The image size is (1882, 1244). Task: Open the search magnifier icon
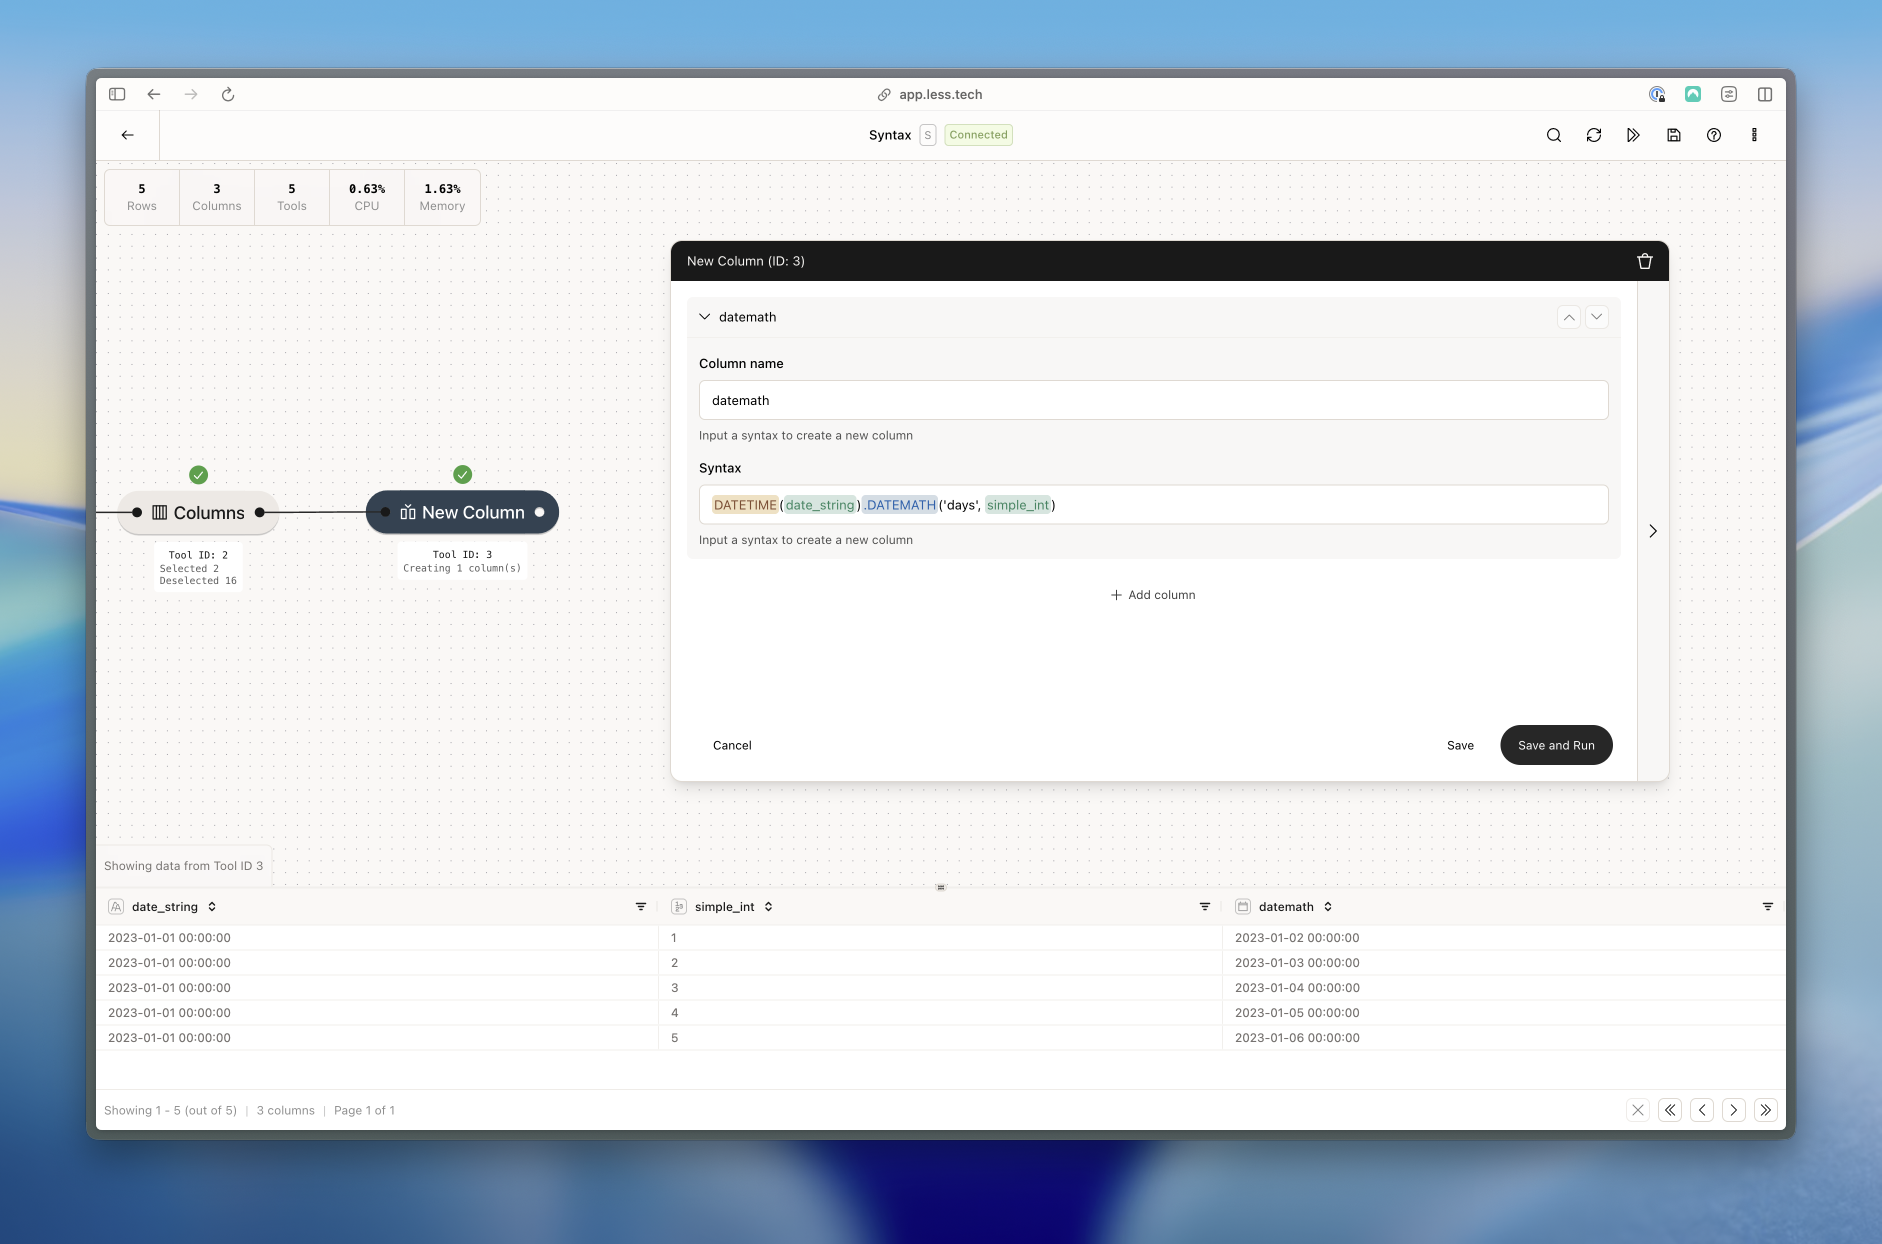[x=1554, y=135]
